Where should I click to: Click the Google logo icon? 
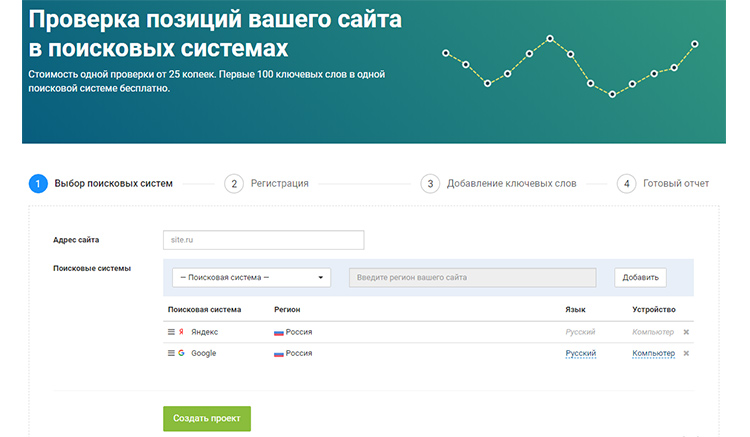(x=181, y=353)
